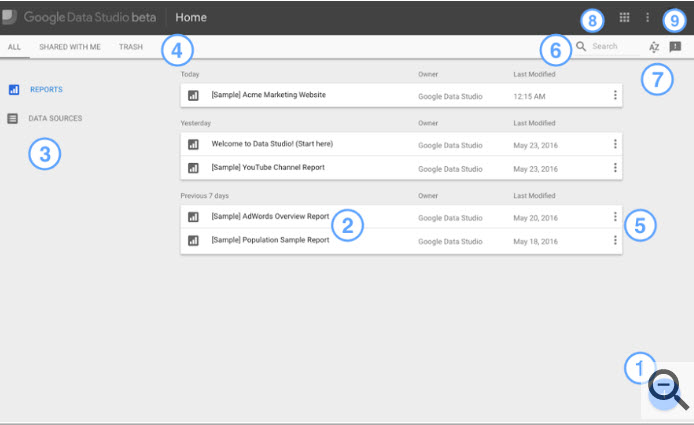Click Google Data Studio owner of Population report
Image resolution: width=694 pixels, height=425 pixels.
(x=450, y=241)
